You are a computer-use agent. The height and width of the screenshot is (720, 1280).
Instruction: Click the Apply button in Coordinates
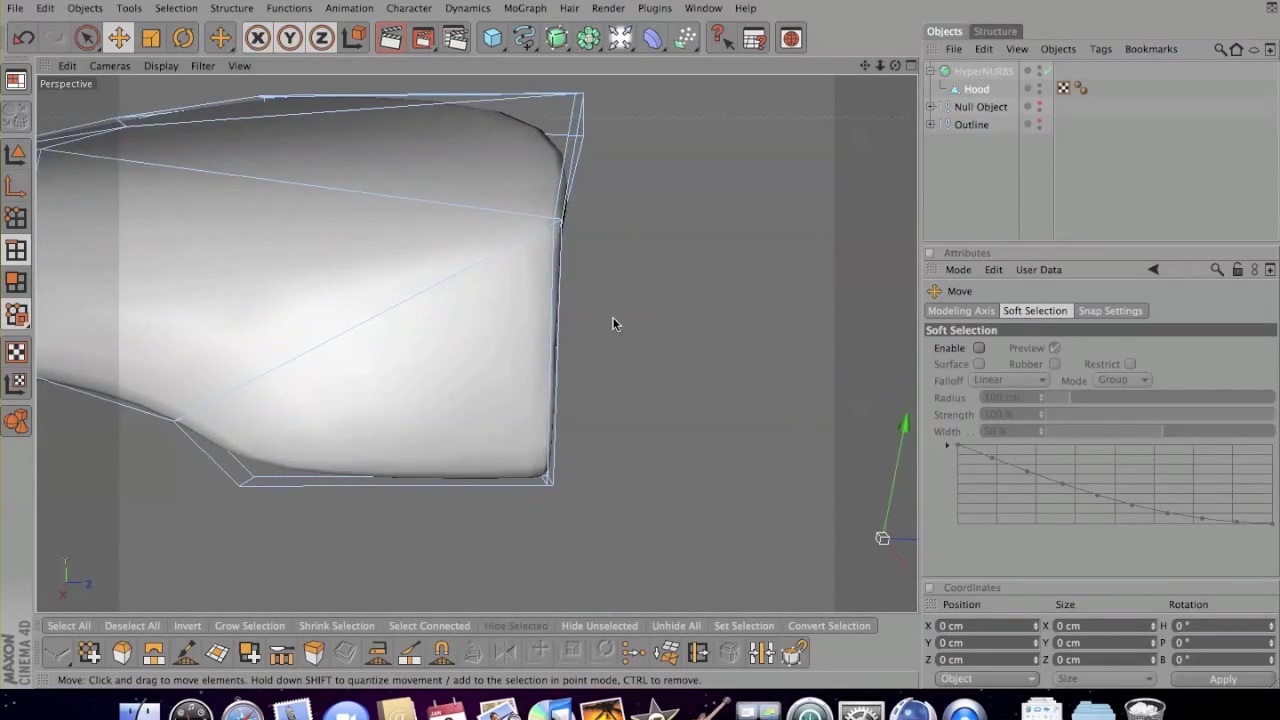(x=1222, y=679)
